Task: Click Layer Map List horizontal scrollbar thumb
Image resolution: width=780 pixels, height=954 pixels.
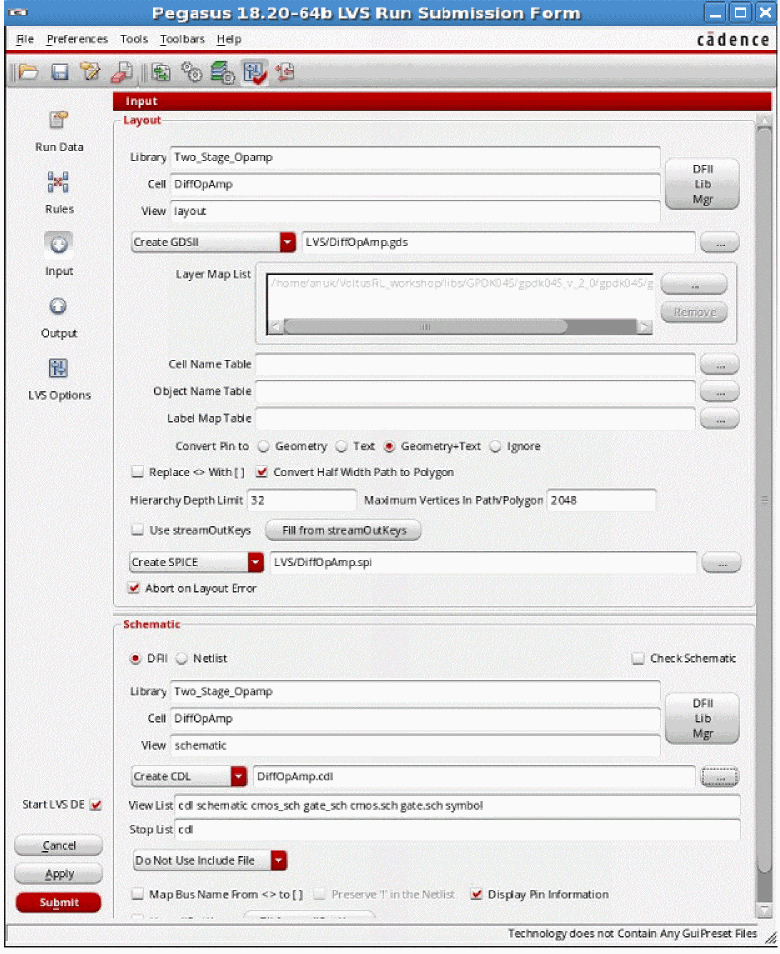Action: 425,327
